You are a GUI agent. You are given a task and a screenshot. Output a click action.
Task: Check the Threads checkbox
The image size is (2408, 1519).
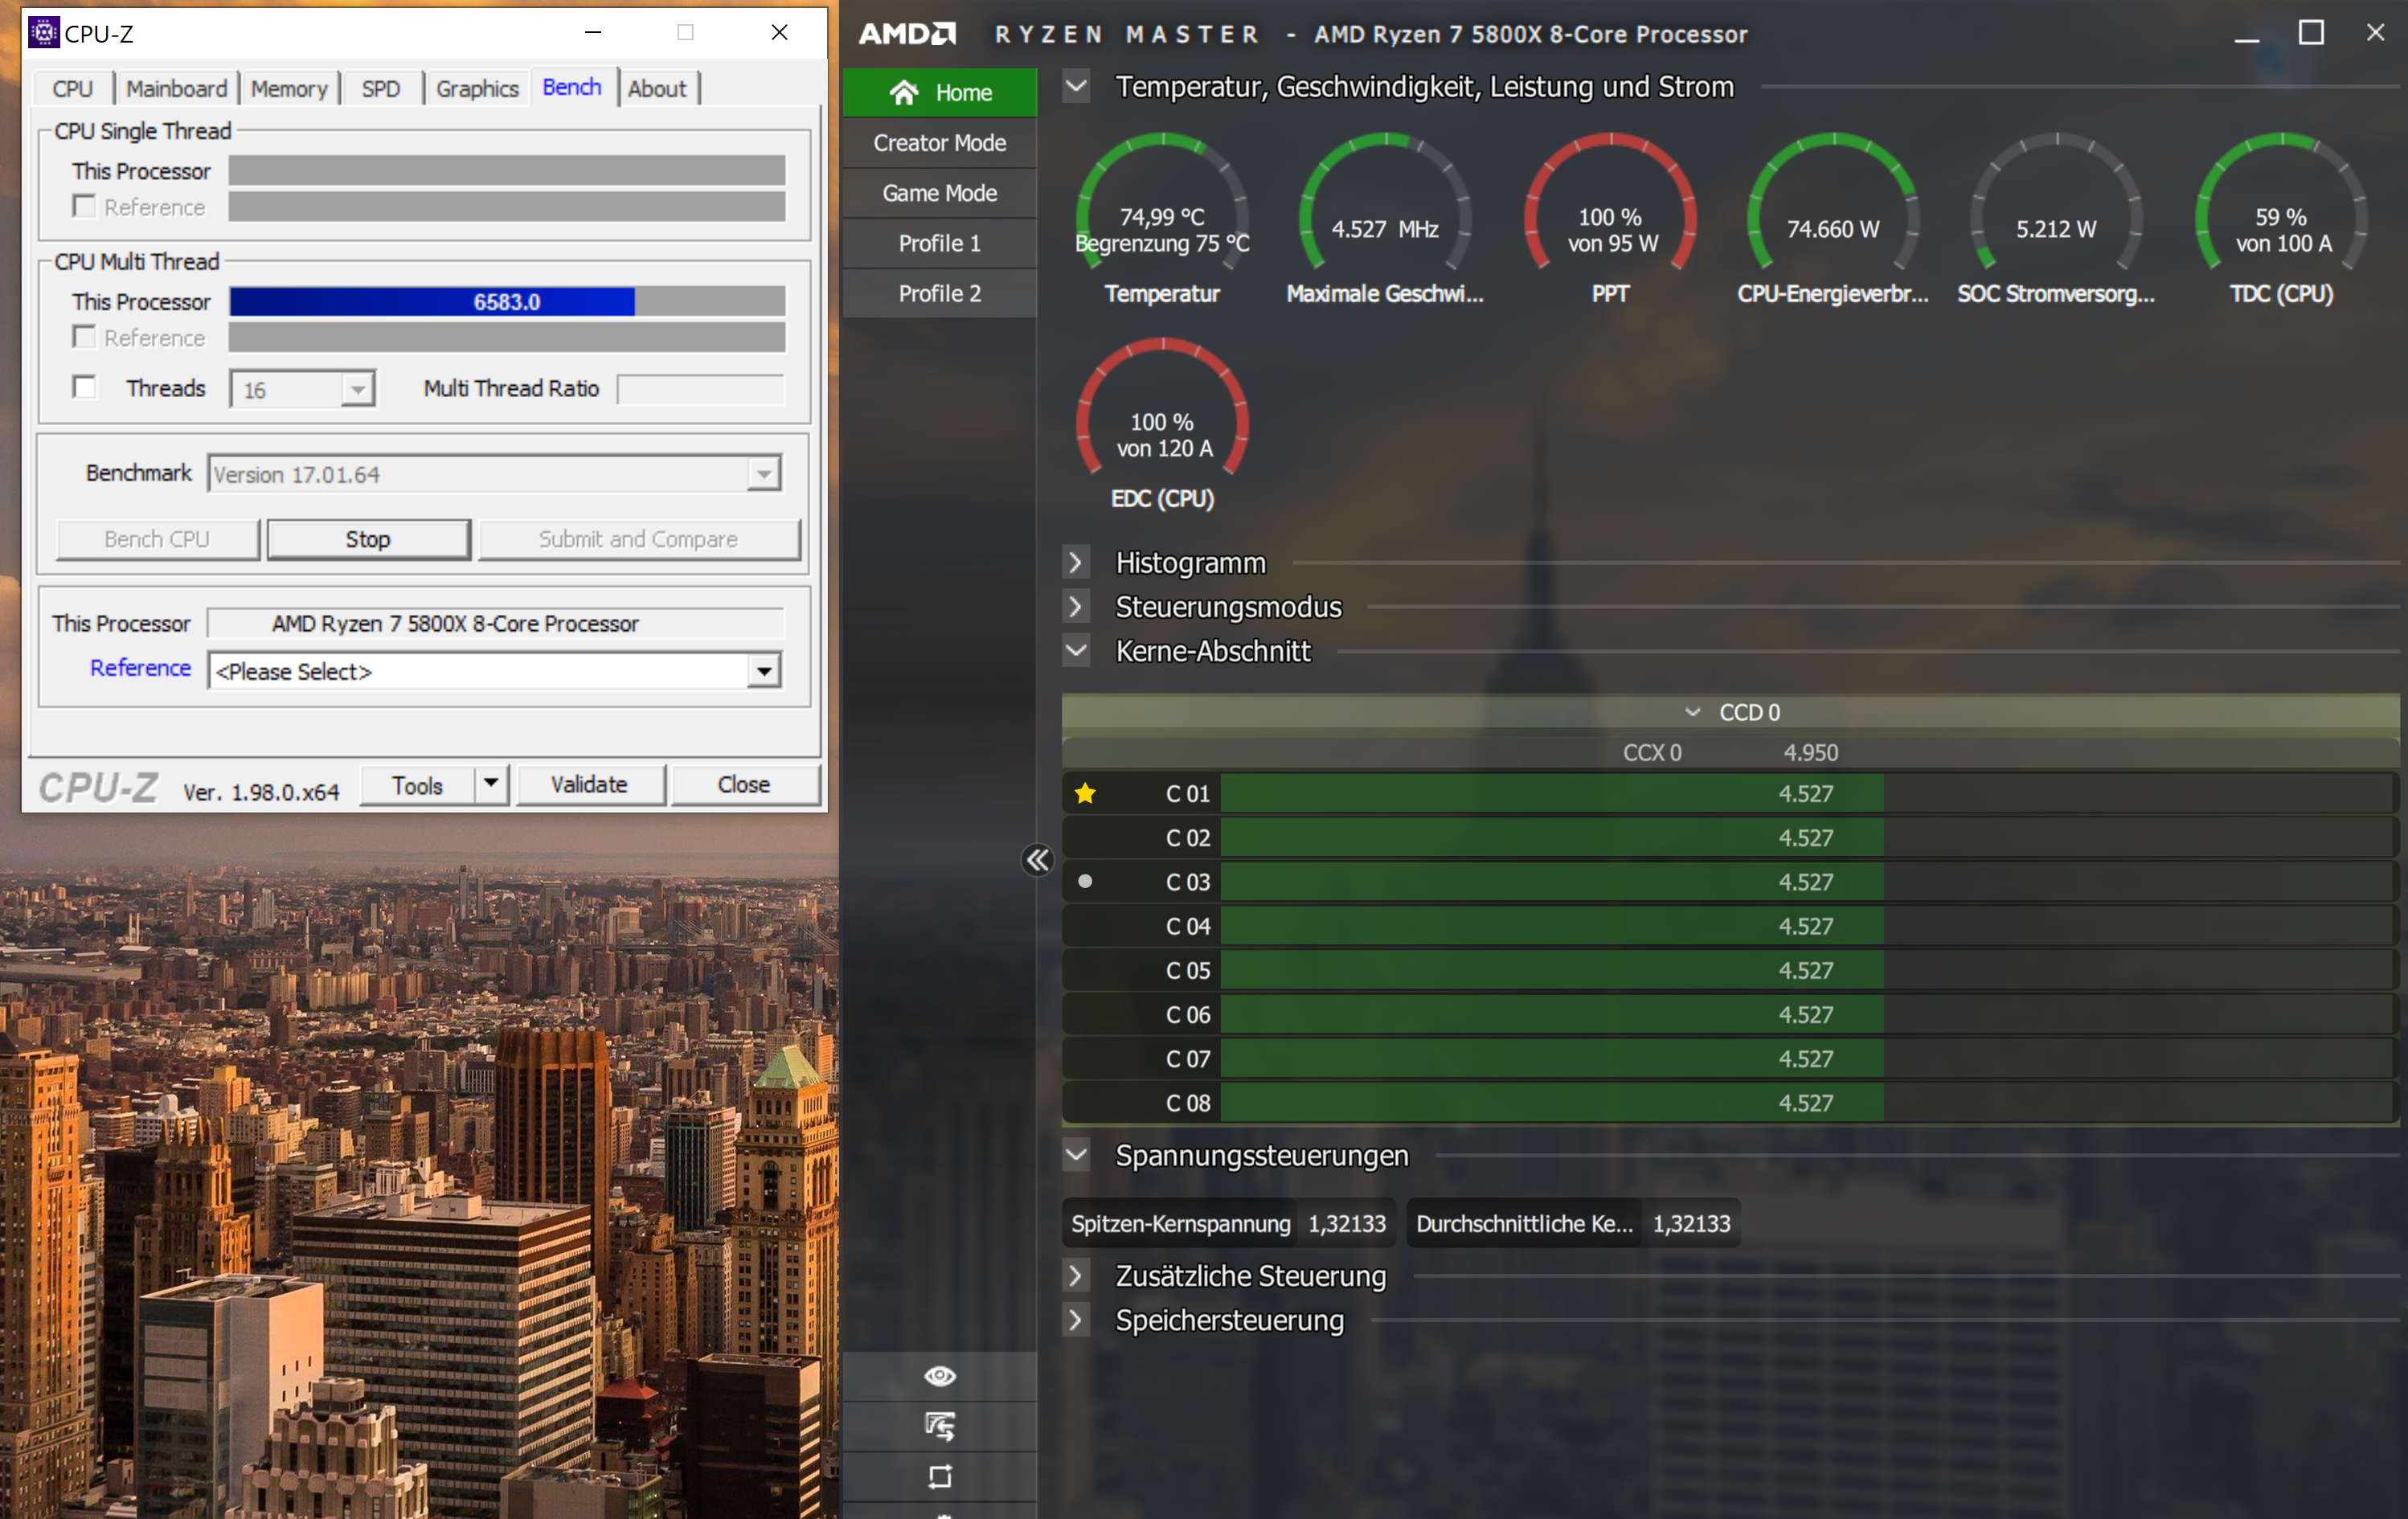(85, 387)
